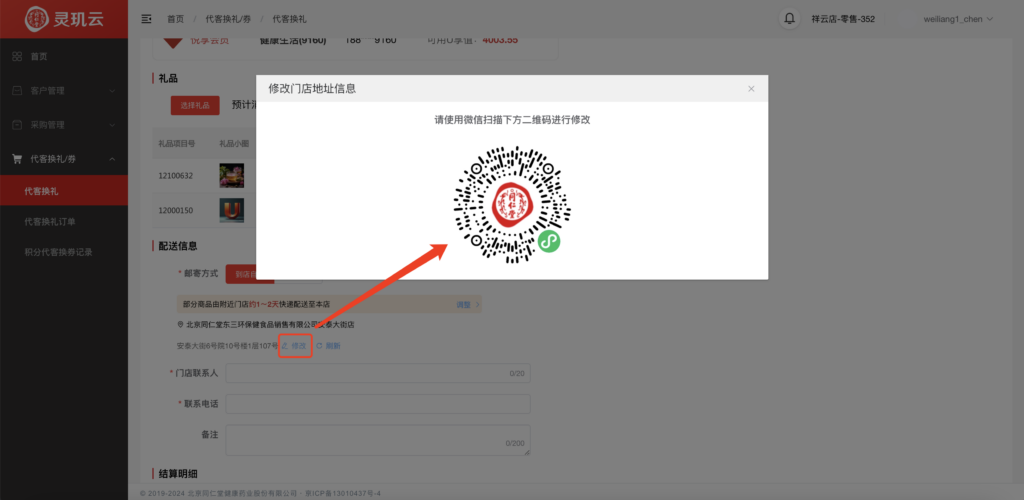Click gift item number 12000150
1024x500 pixels.
coord(176,210)
